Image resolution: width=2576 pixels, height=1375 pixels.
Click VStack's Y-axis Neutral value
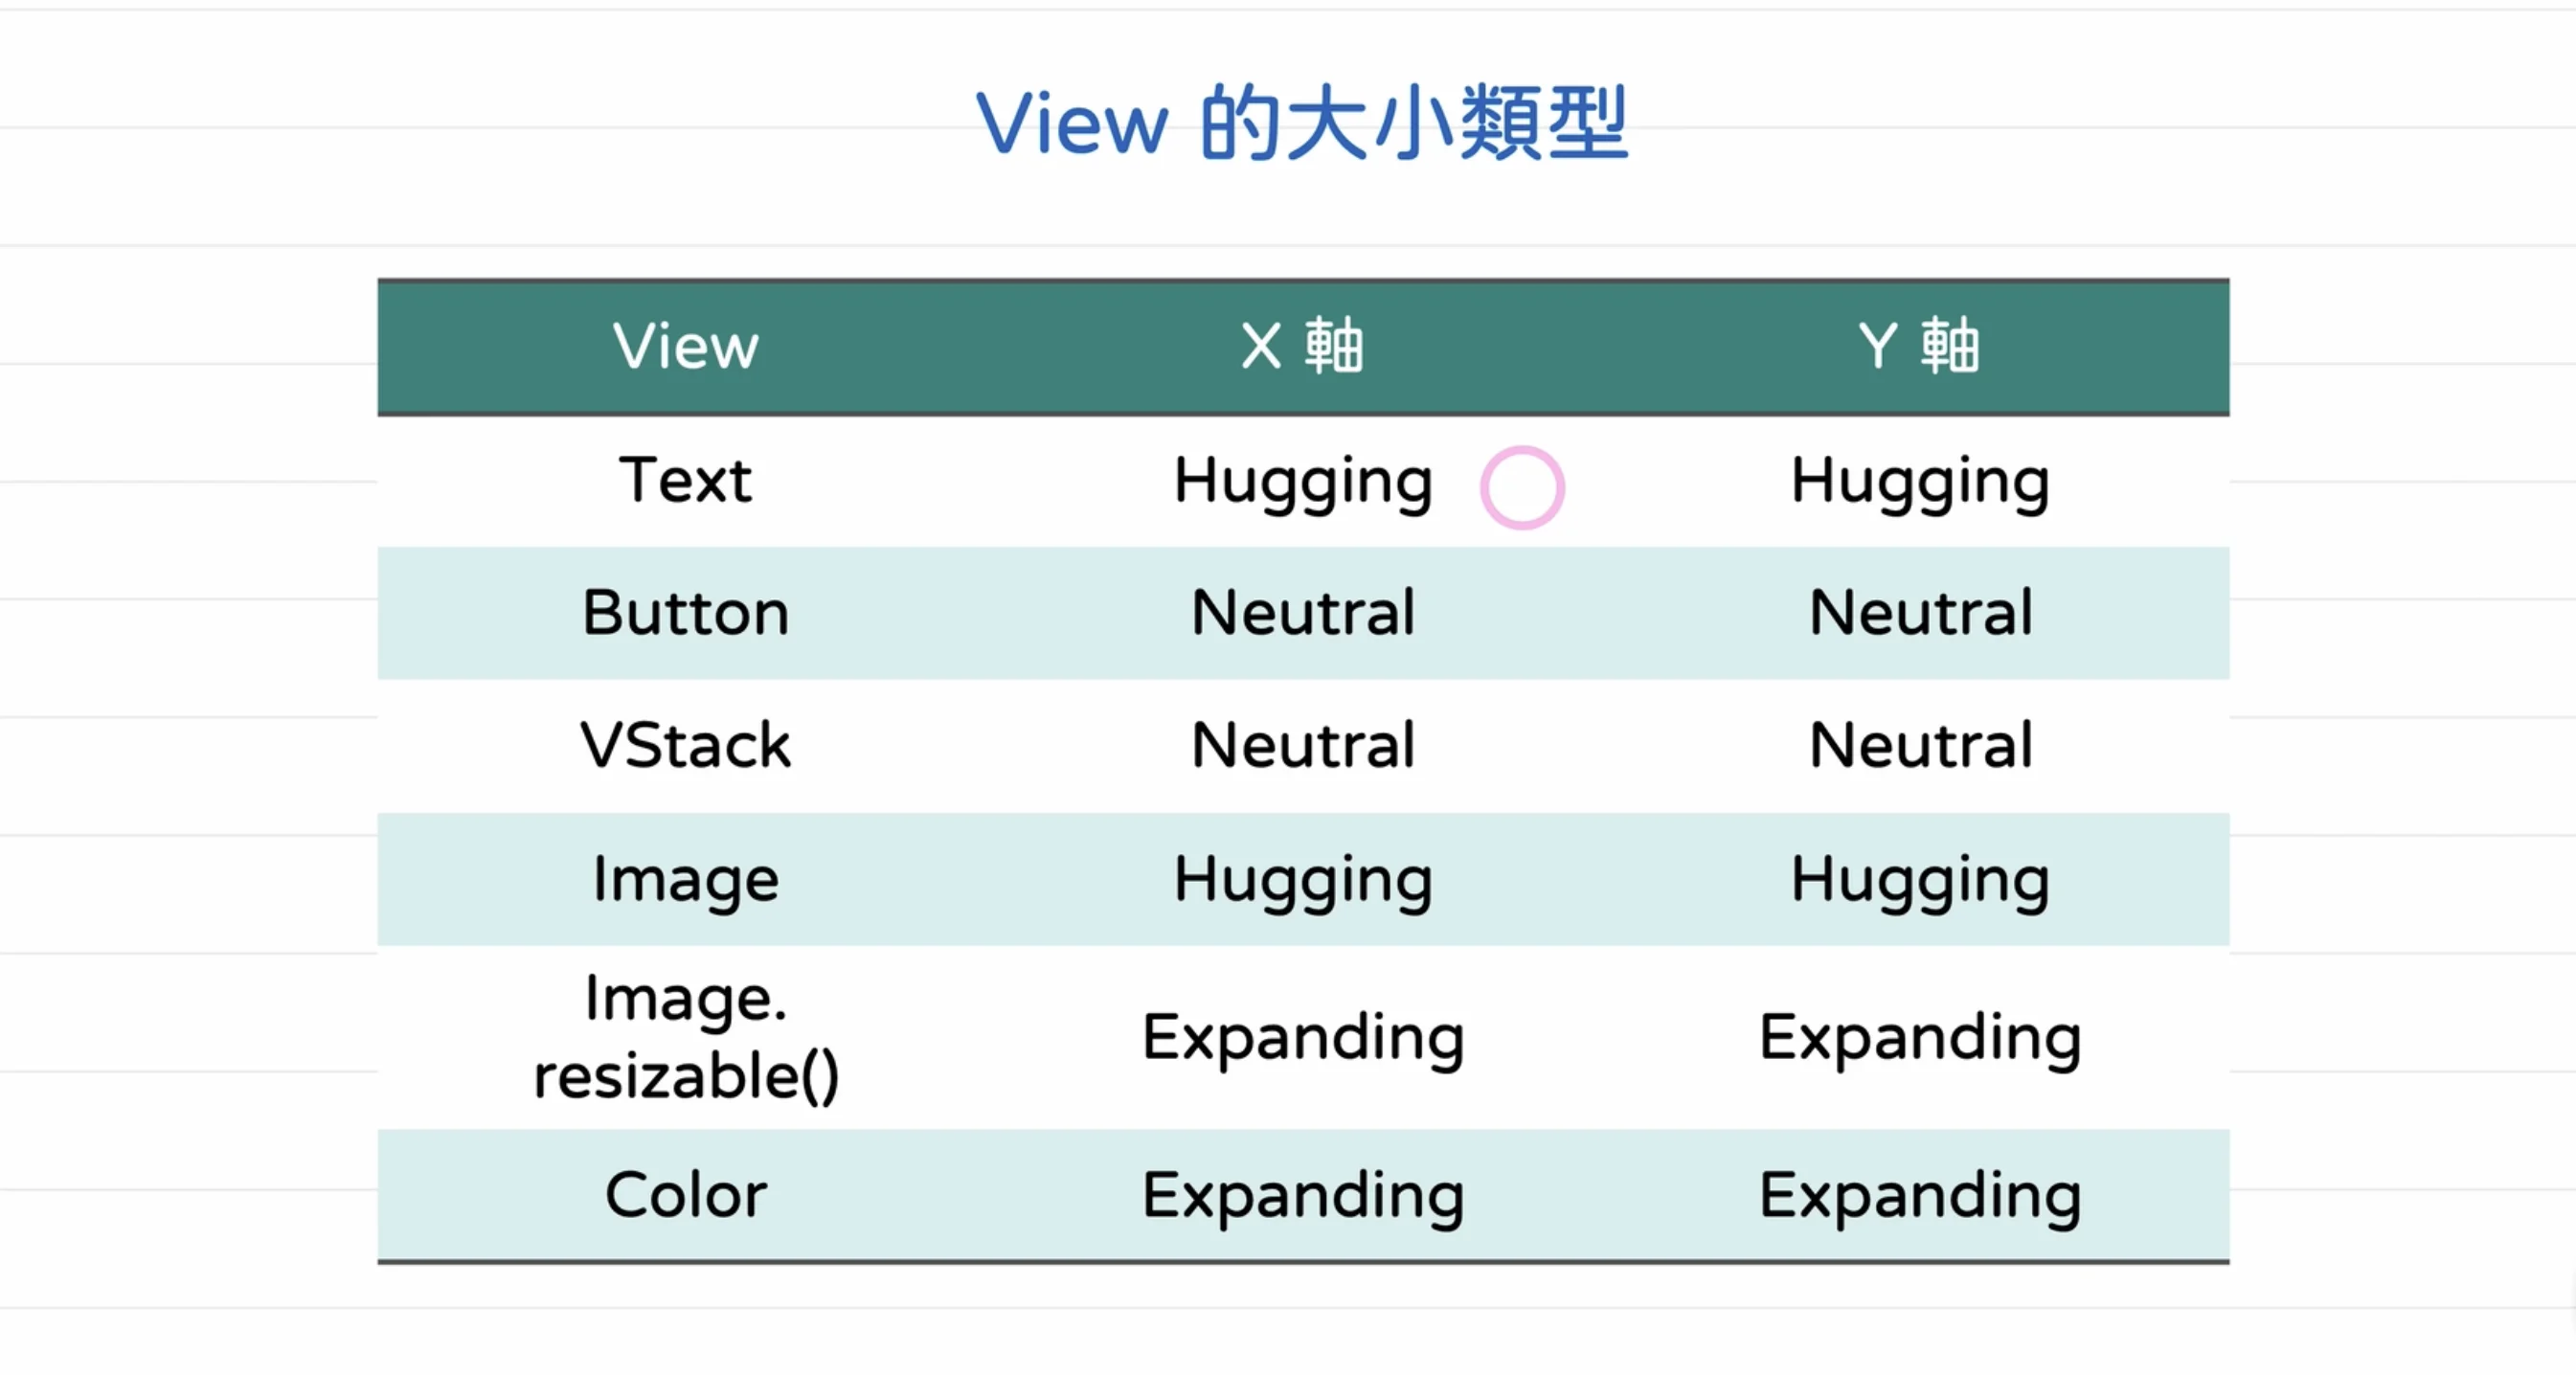pos(1920,745)
